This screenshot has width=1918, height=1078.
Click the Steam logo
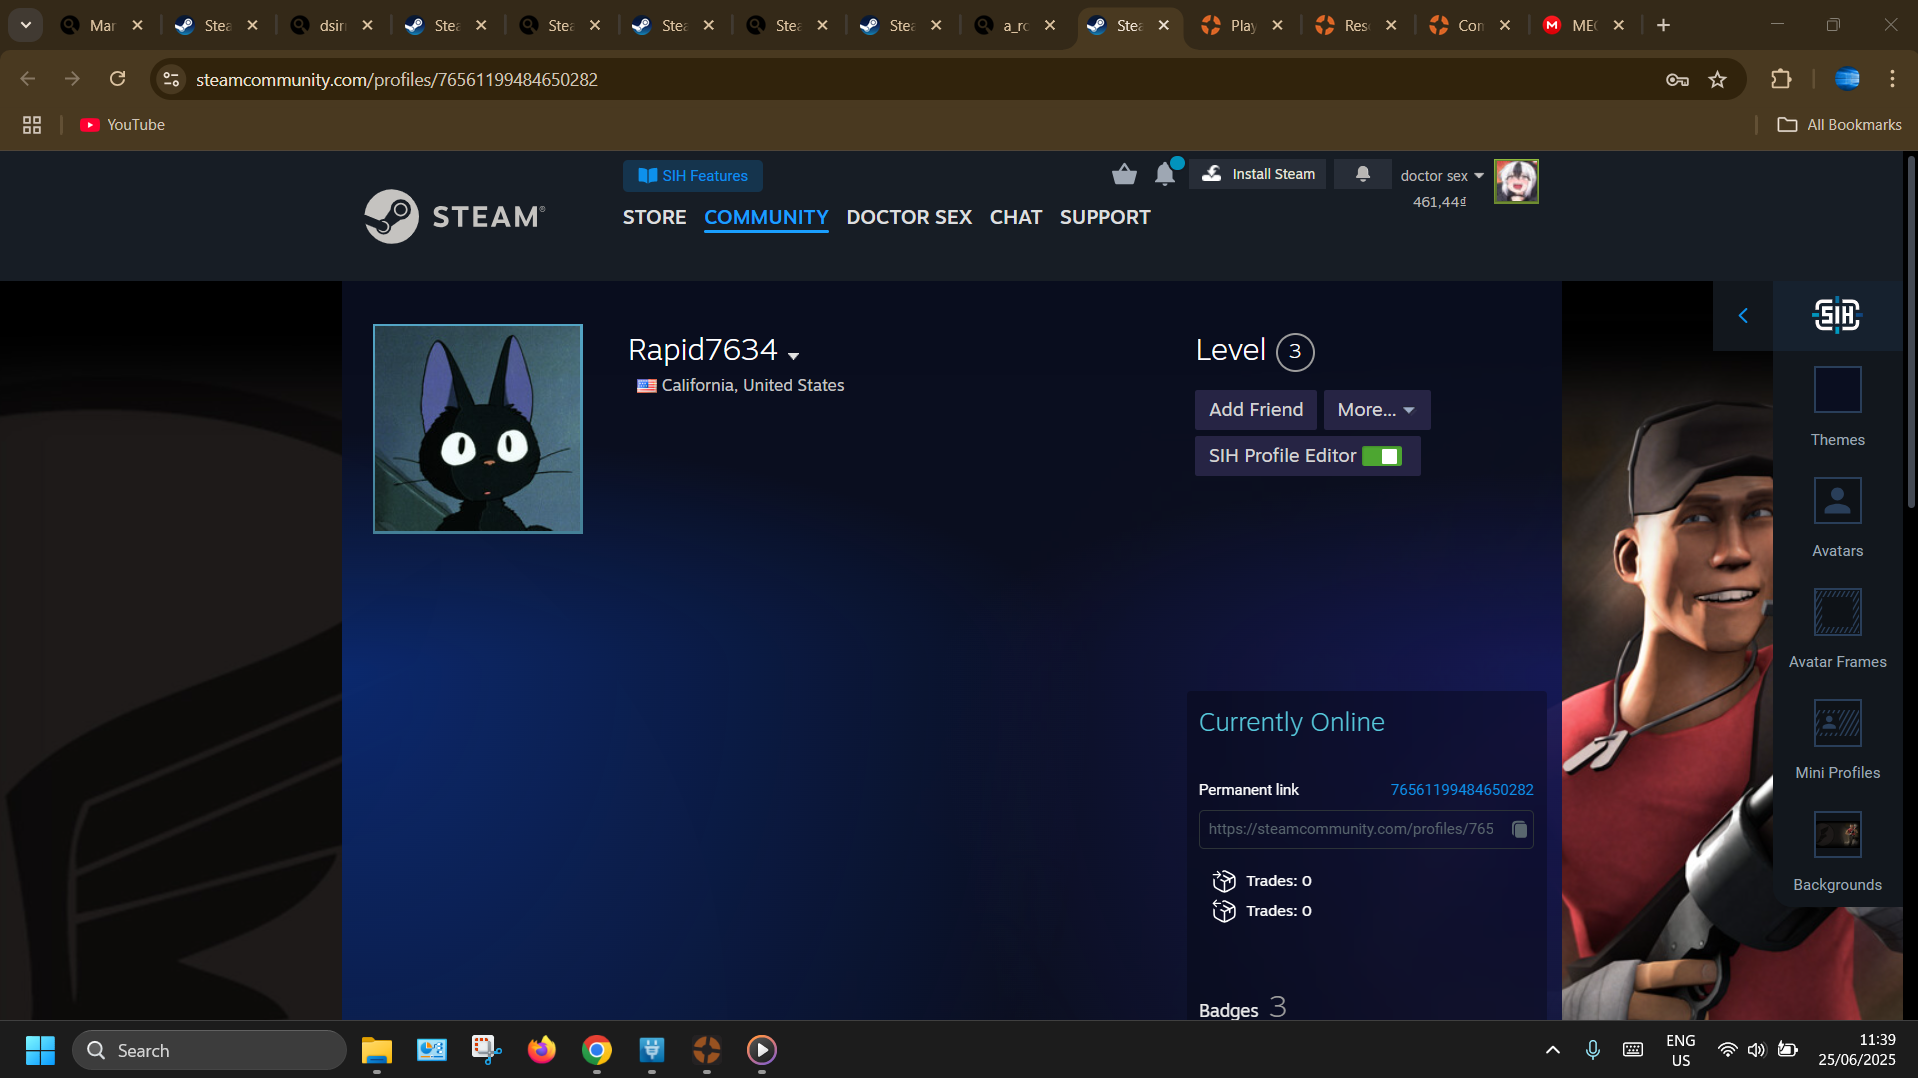pos(455,216)
